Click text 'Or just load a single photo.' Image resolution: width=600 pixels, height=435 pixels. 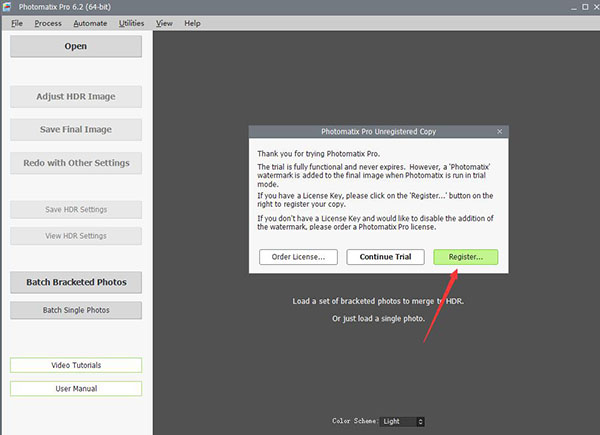(378, 319)
